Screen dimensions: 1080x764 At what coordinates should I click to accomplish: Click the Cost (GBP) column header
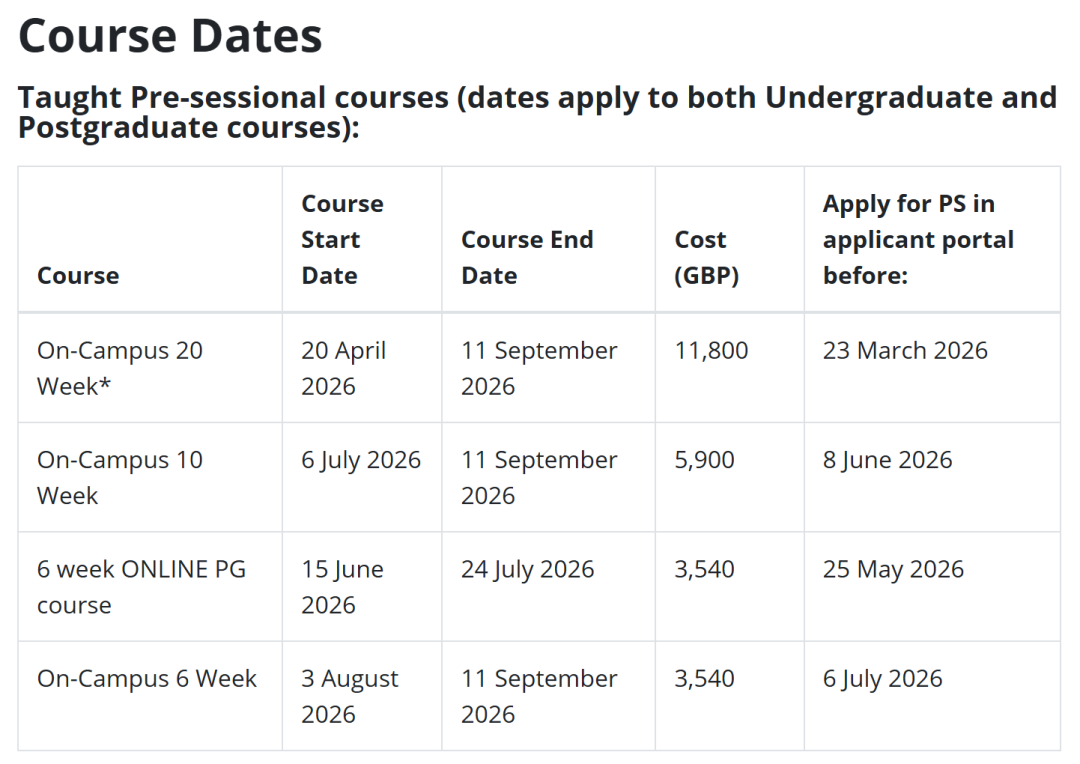707,257
